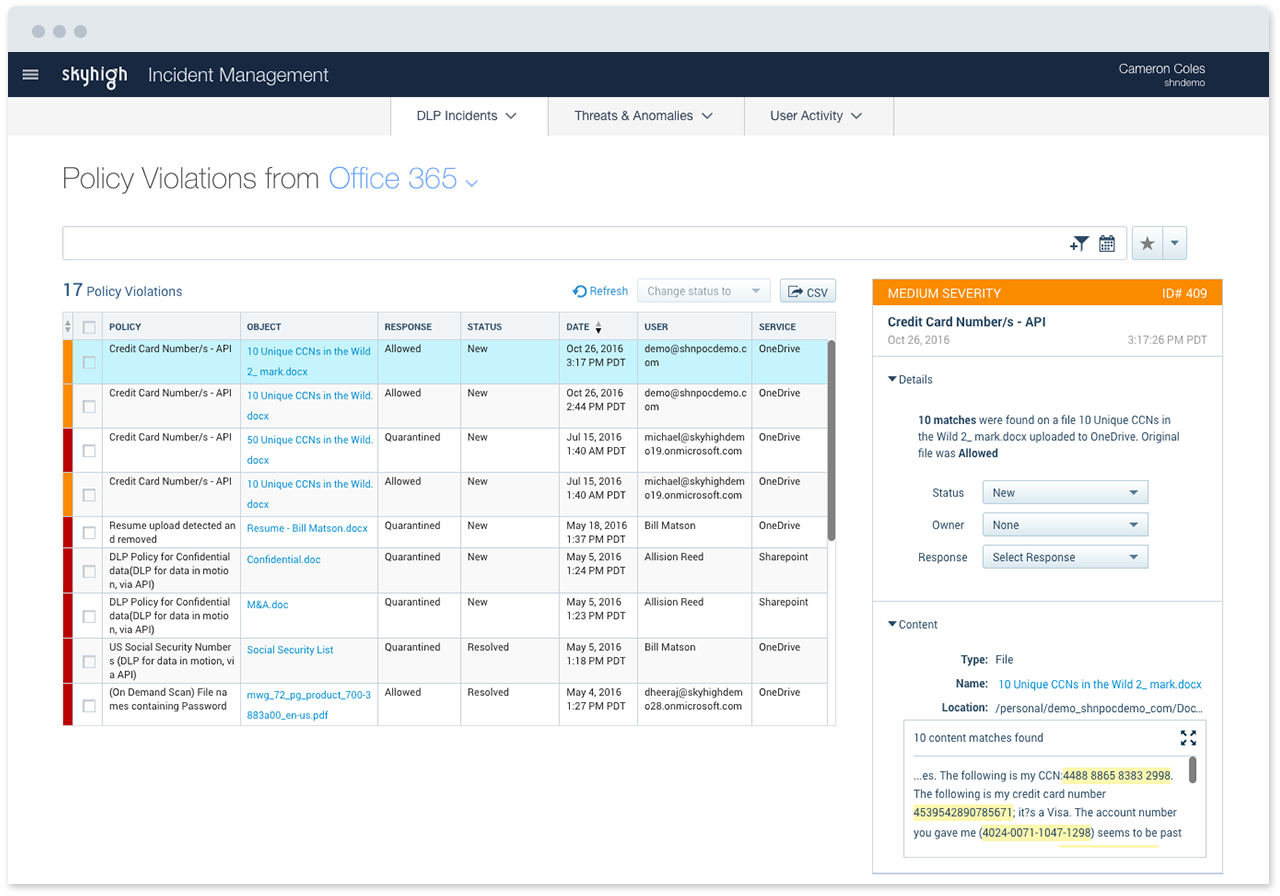
Task: Open the Cameron Coles account menu
Action: (x=1162, y=75)
